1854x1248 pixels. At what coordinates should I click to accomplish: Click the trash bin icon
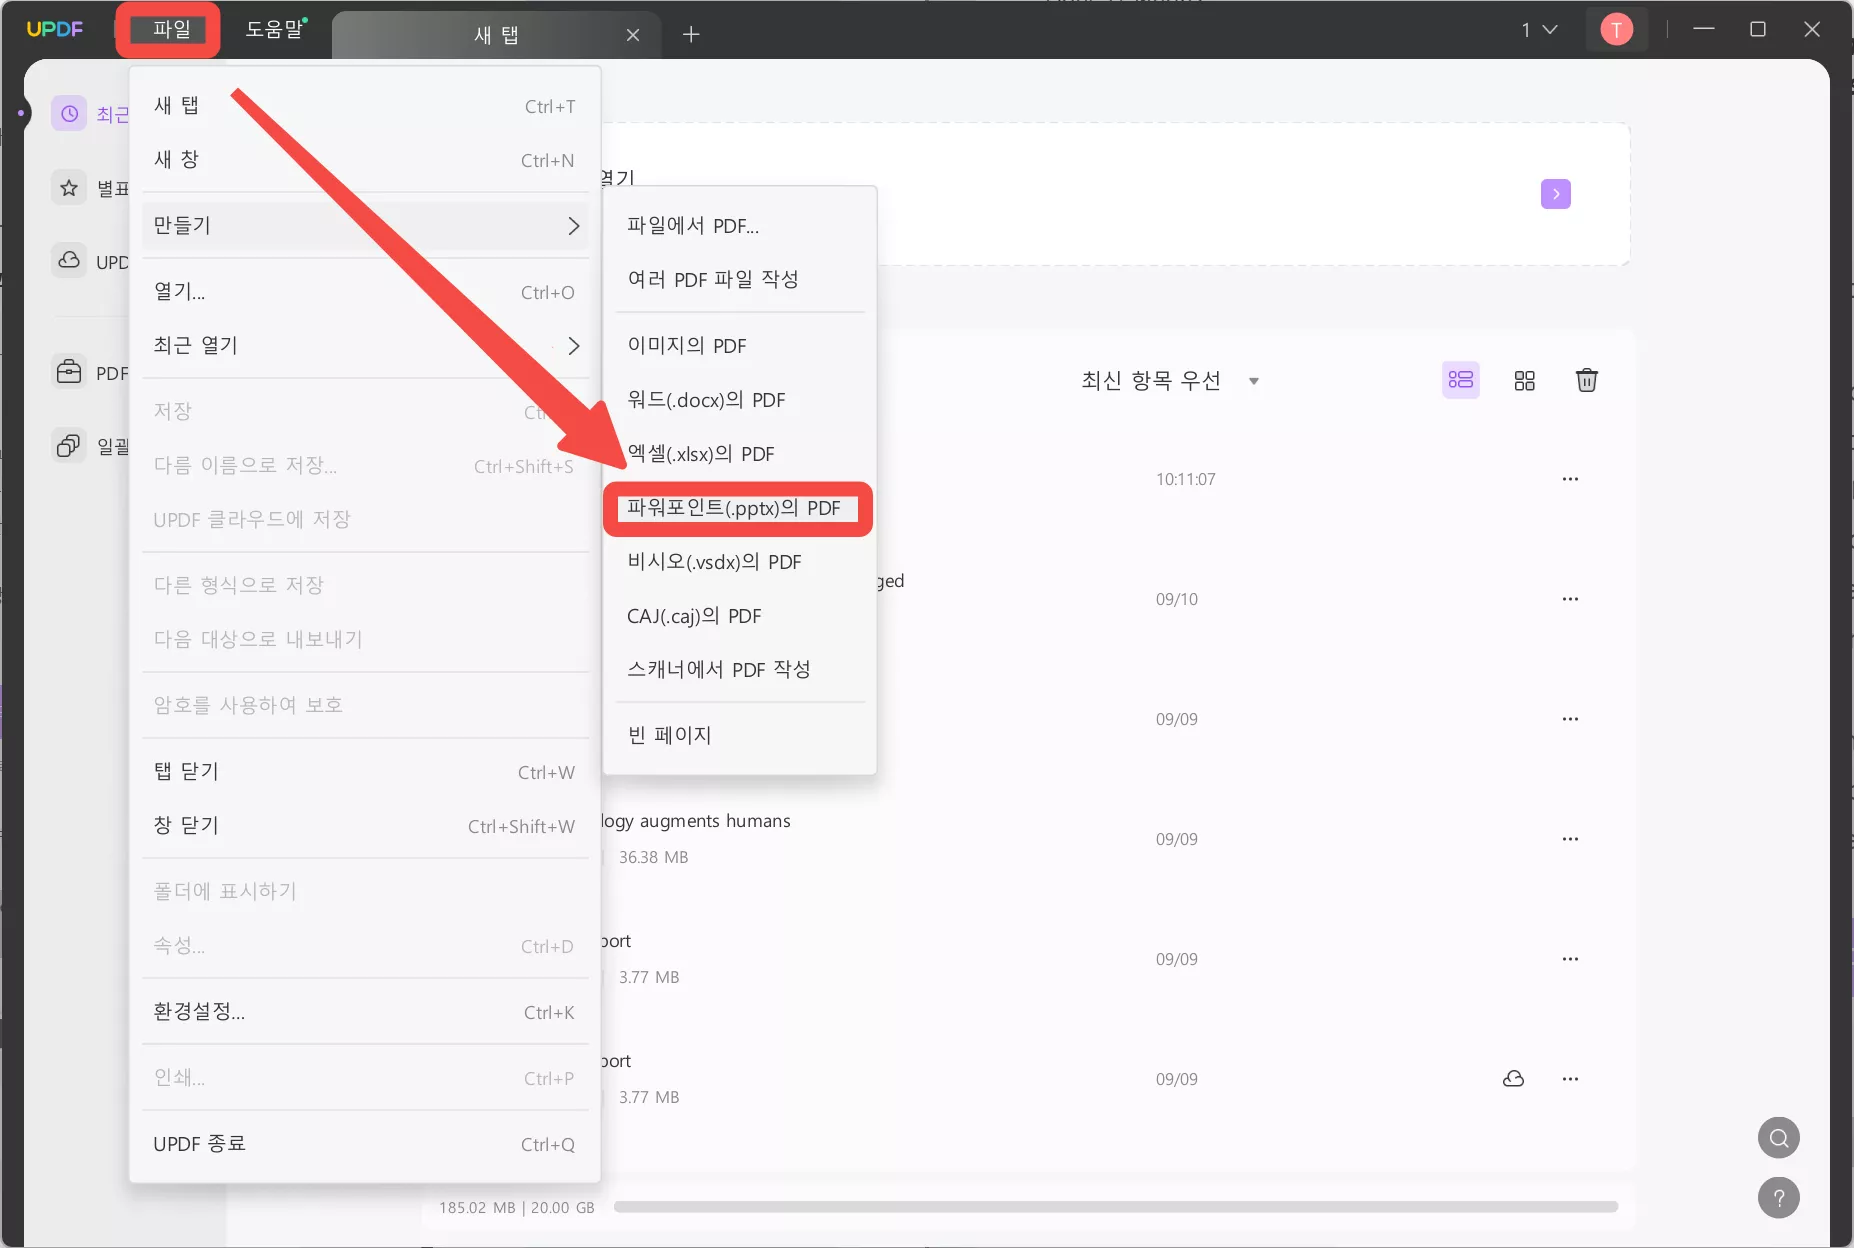coord(1587,380)
